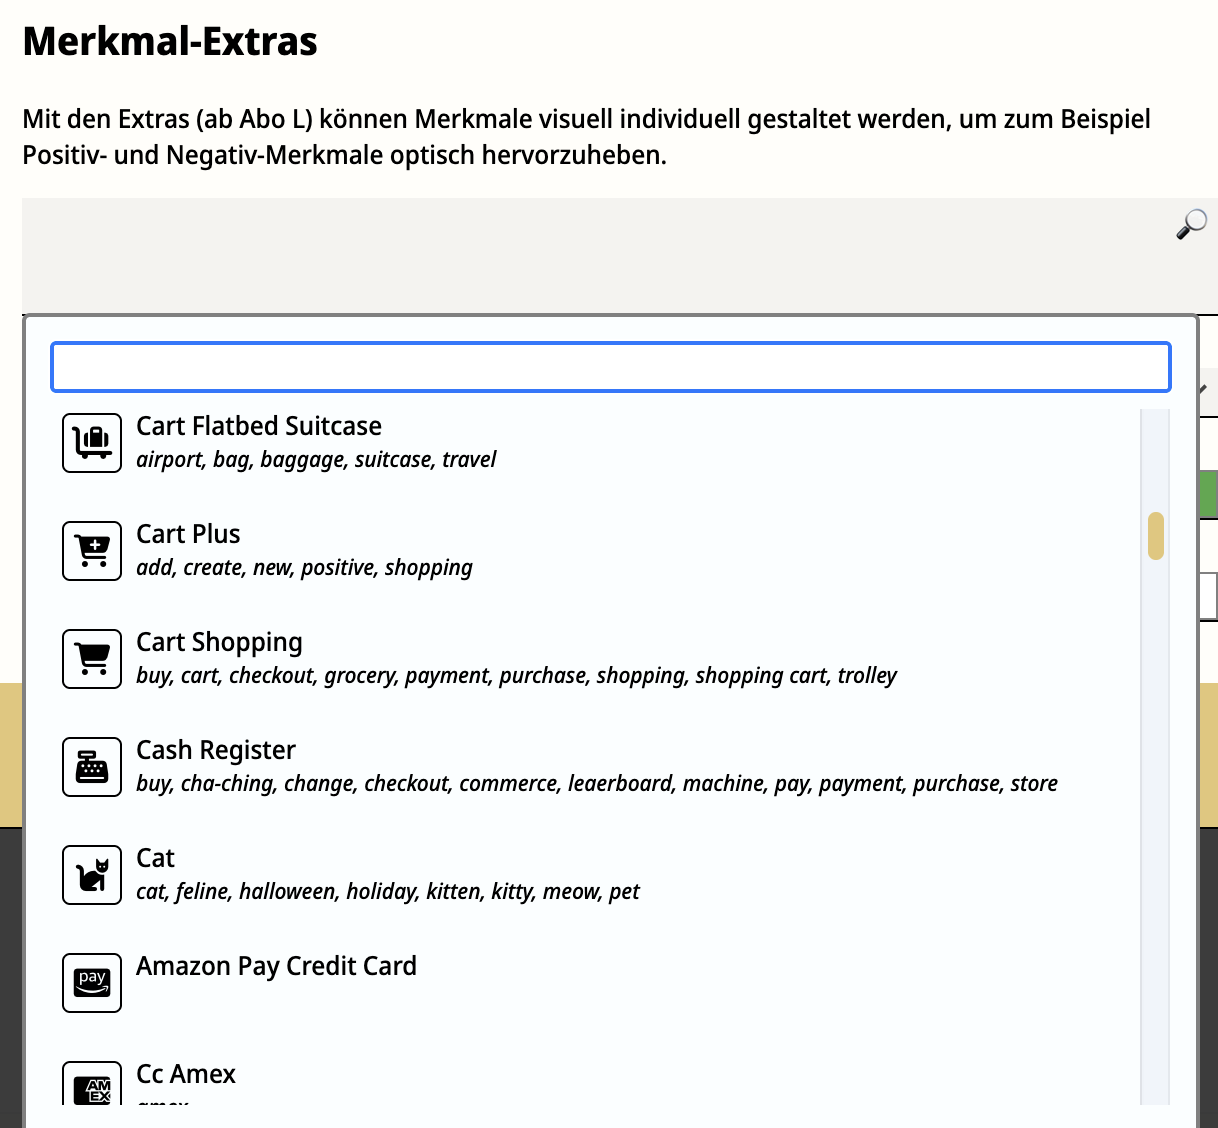Choose the 'Cat' entry title
Screen dimensions: 1218x1128
155,858
